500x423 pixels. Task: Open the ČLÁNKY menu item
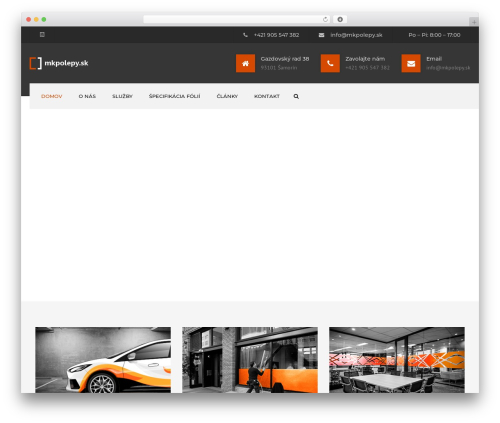point(227,96)
